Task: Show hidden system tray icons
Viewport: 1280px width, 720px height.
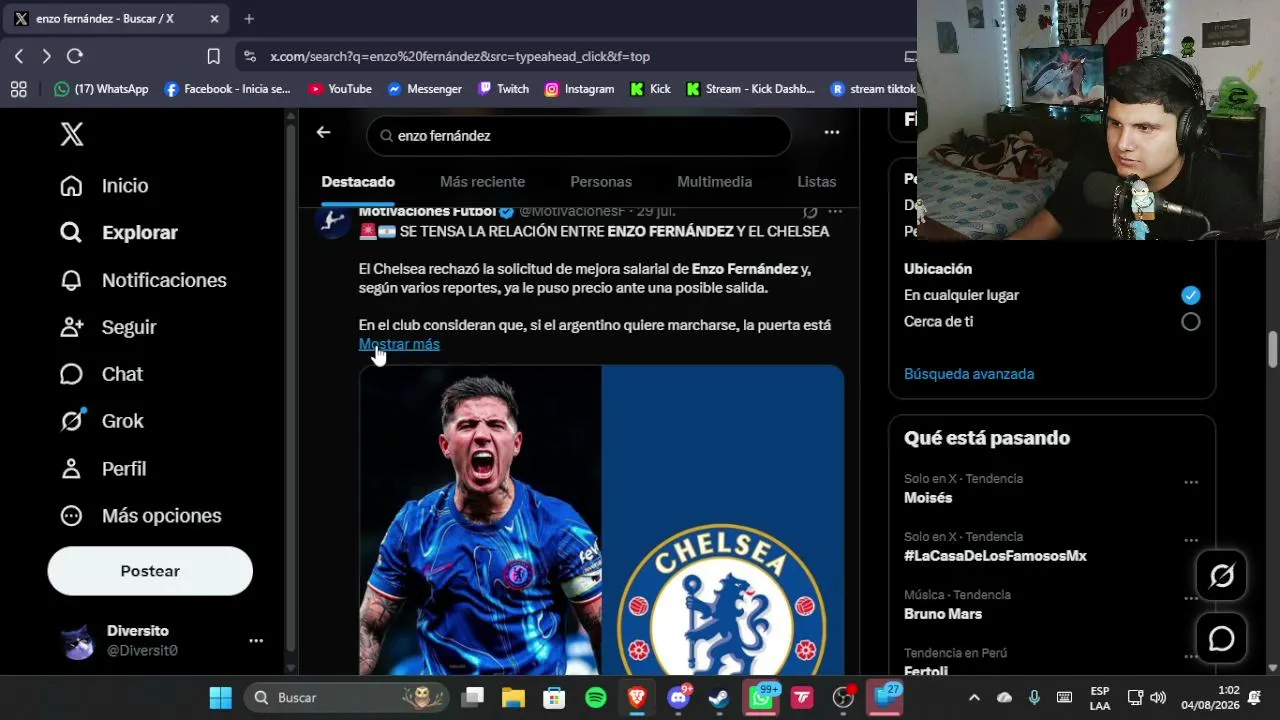Action: pyautogui.click(x=974, y=697)
